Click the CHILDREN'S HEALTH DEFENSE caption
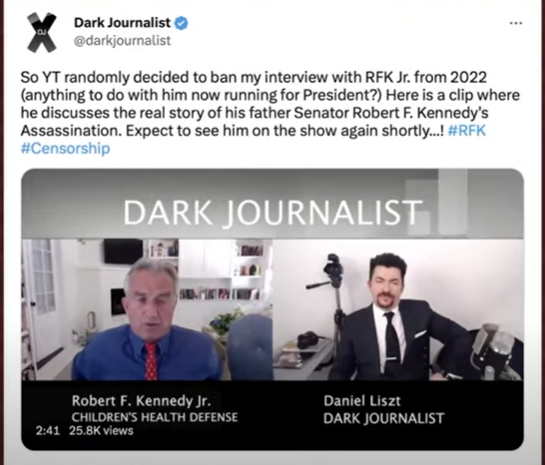This screenshot has width=545, height=465. click(x=155, y=417)
